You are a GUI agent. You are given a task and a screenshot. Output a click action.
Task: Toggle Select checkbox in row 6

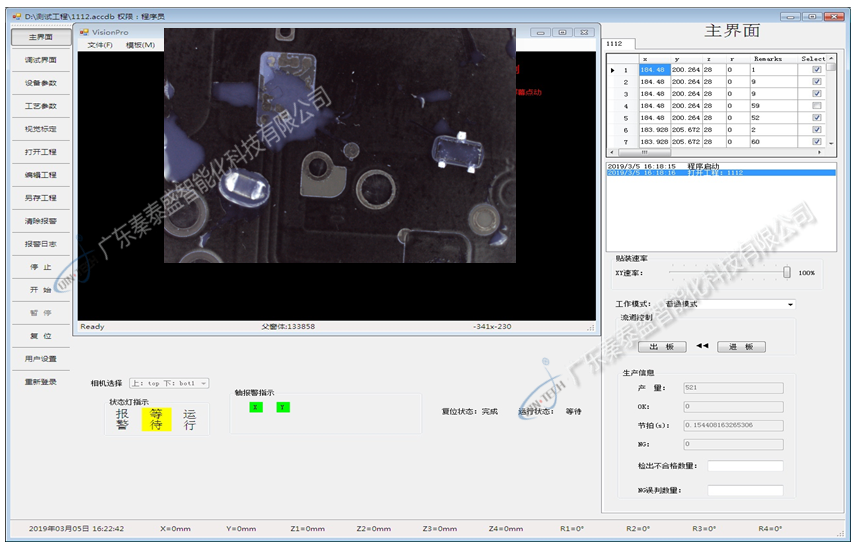pyautogui.click(x=817, y=130)
